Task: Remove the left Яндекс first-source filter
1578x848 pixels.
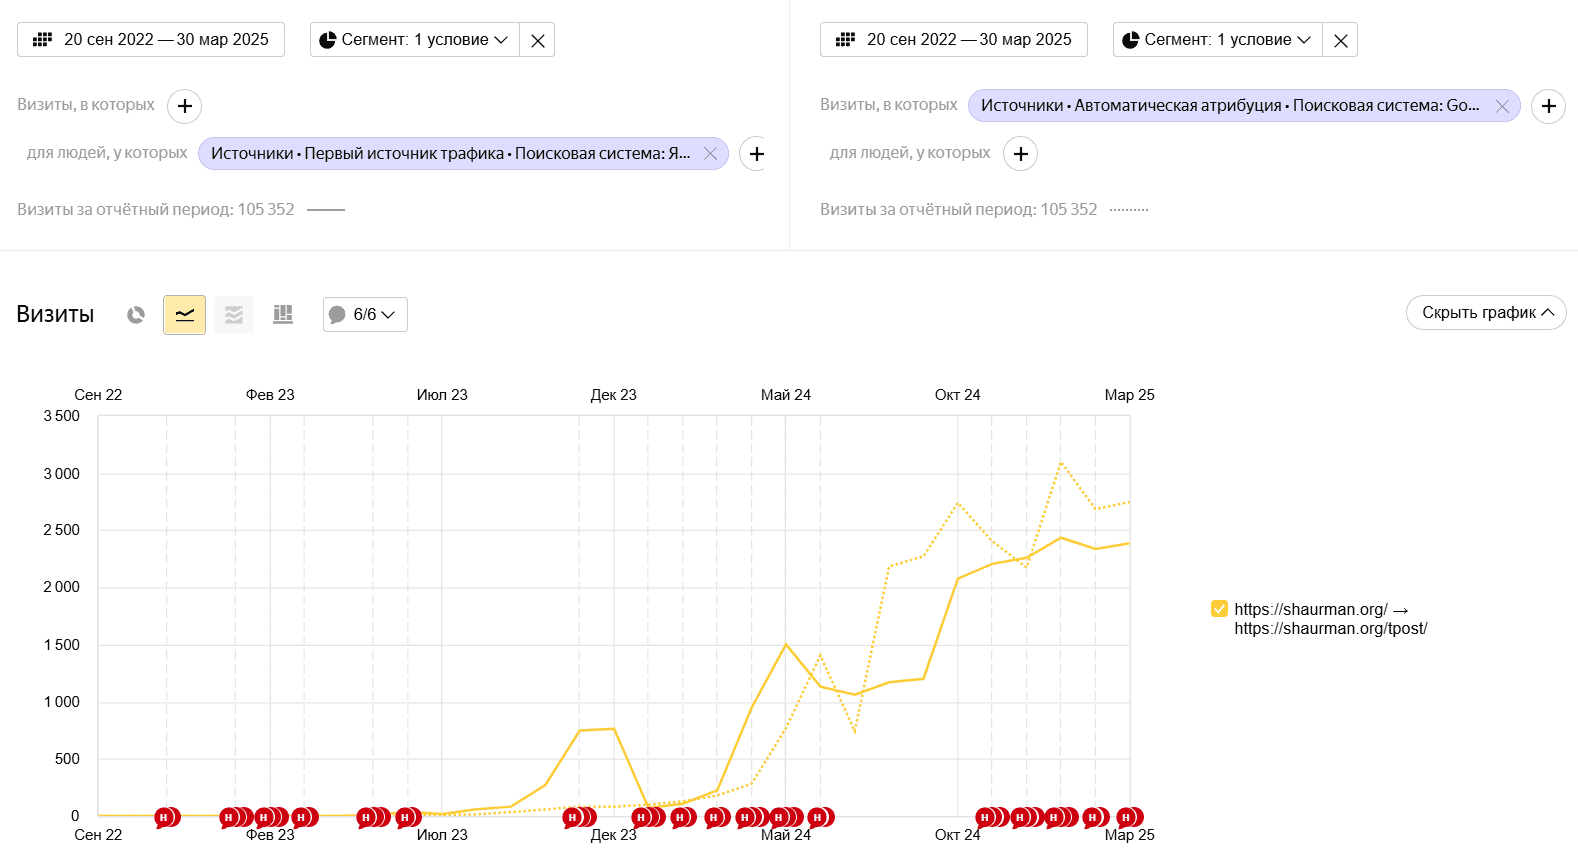Action: (x=710, y=154)
